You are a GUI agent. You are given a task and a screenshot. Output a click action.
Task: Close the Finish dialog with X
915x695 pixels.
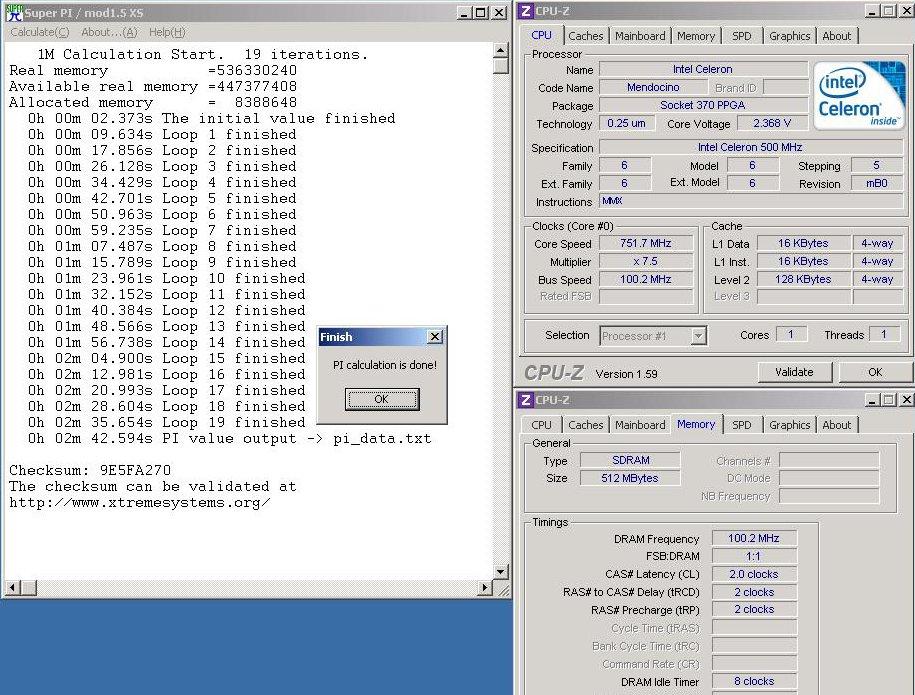435,337
